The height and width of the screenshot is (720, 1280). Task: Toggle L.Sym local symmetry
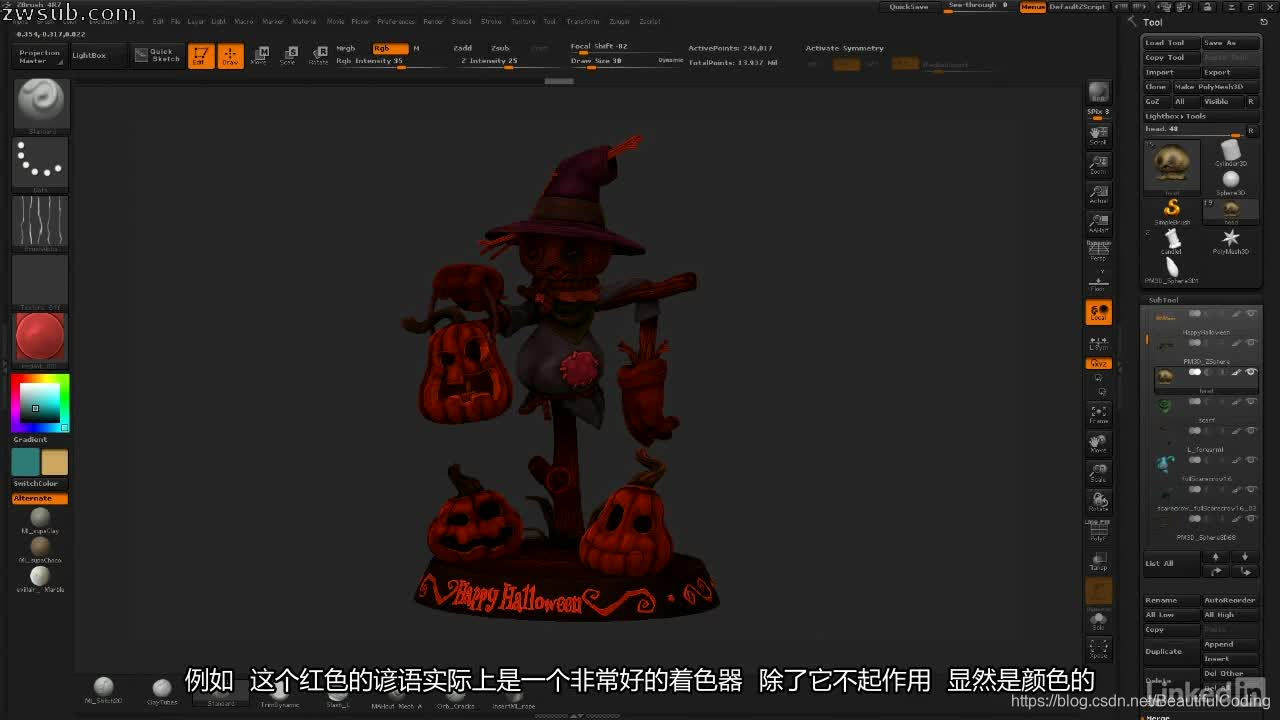click(1098, 342)
